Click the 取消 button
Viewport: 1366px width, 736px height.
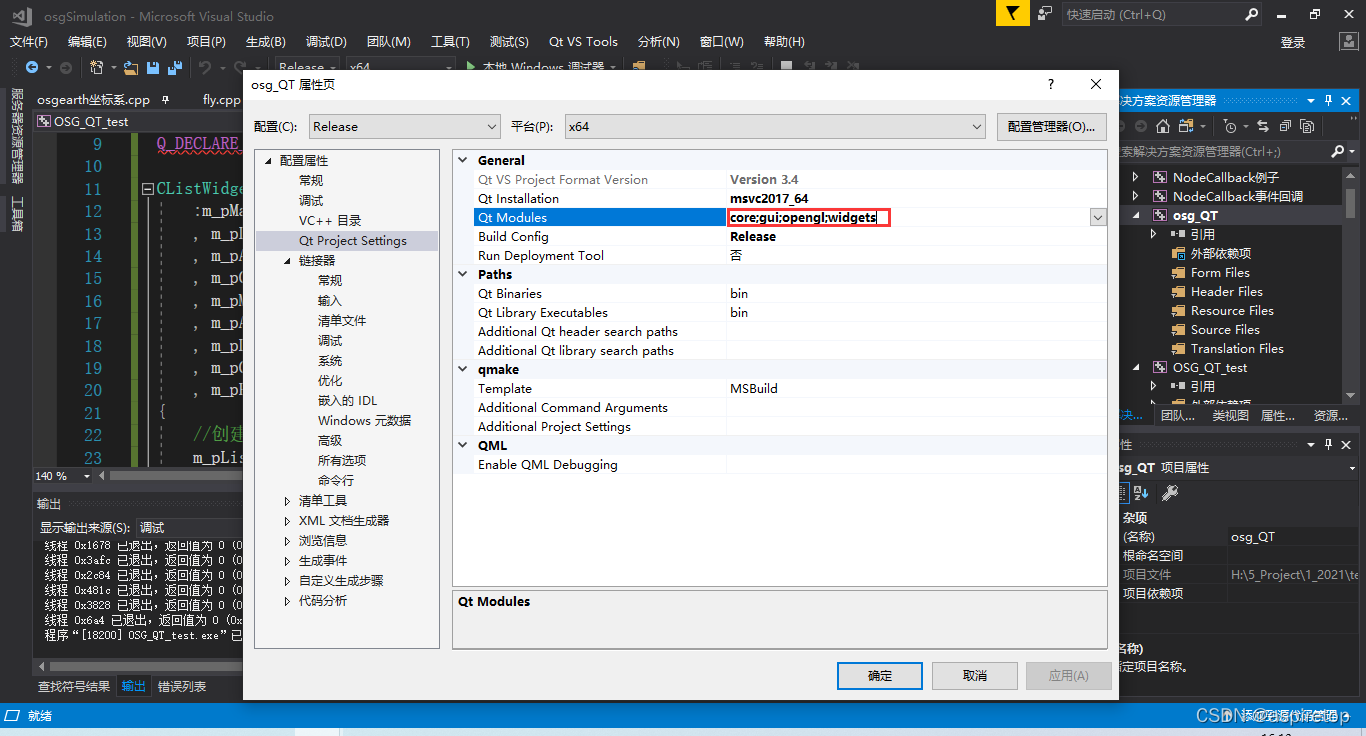pos(975,676)
